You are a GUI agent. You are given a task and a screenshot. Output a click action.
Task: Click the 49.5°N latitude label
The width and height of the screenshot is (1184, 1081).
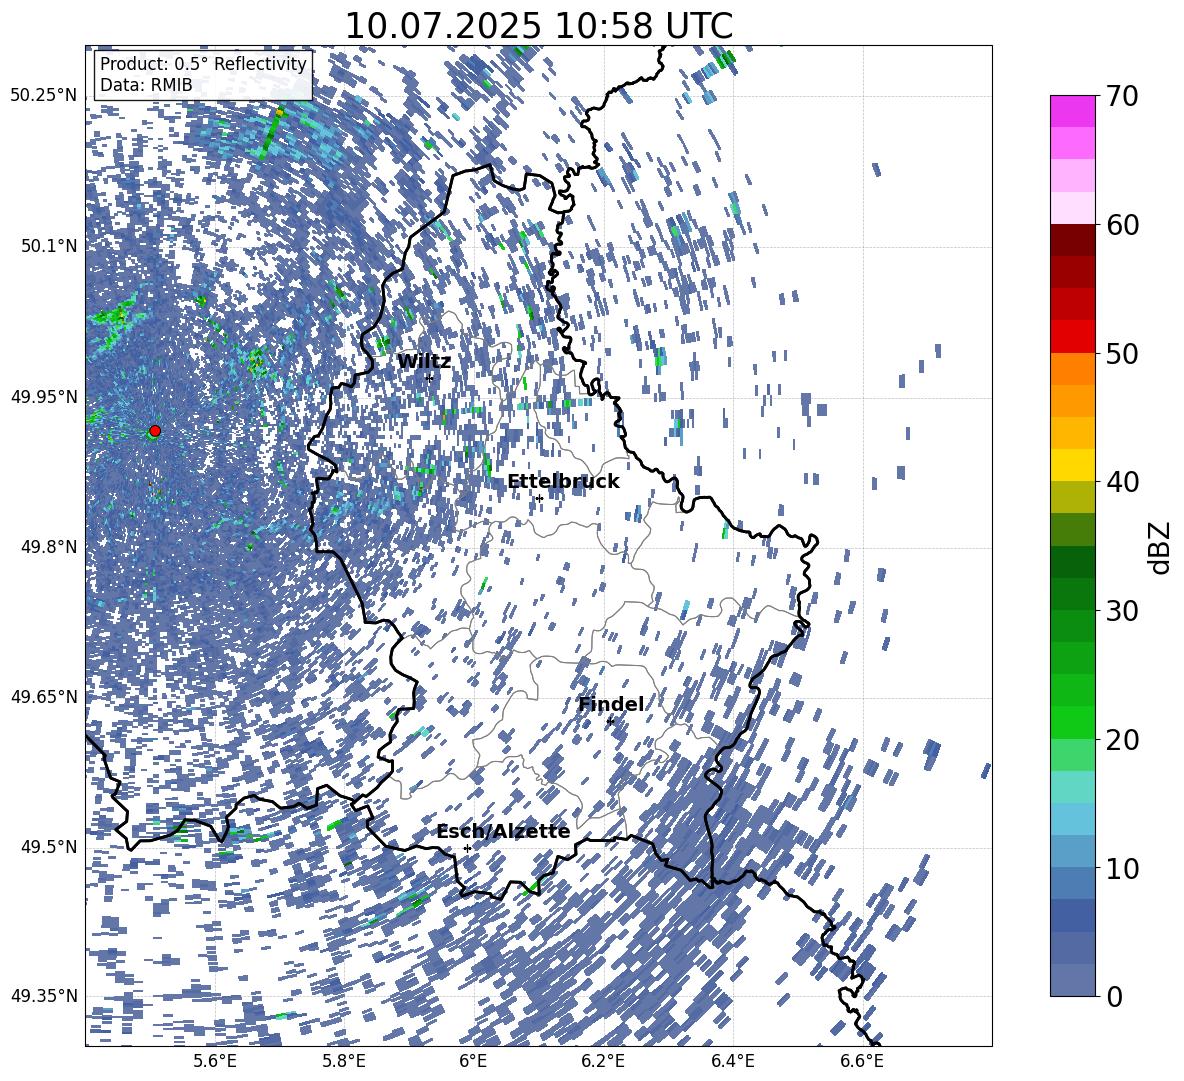49,847
